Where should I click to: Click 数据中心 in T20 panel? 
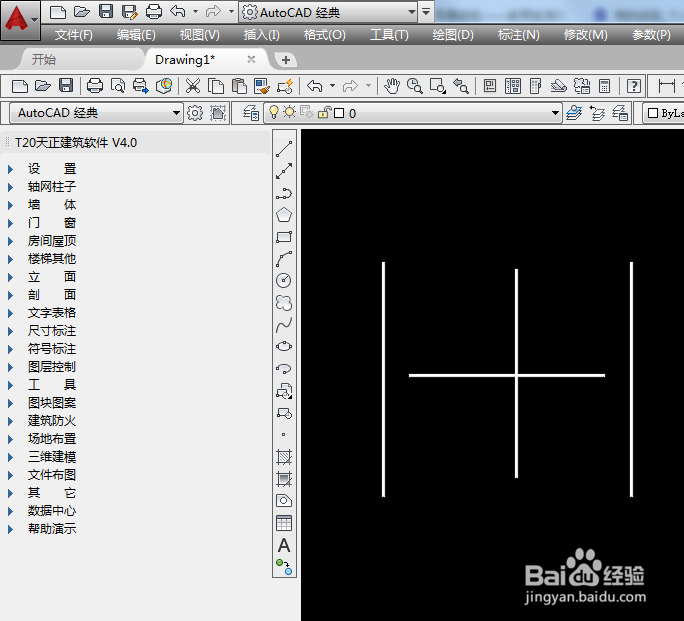pyautogui.click(x=52, y=511)
